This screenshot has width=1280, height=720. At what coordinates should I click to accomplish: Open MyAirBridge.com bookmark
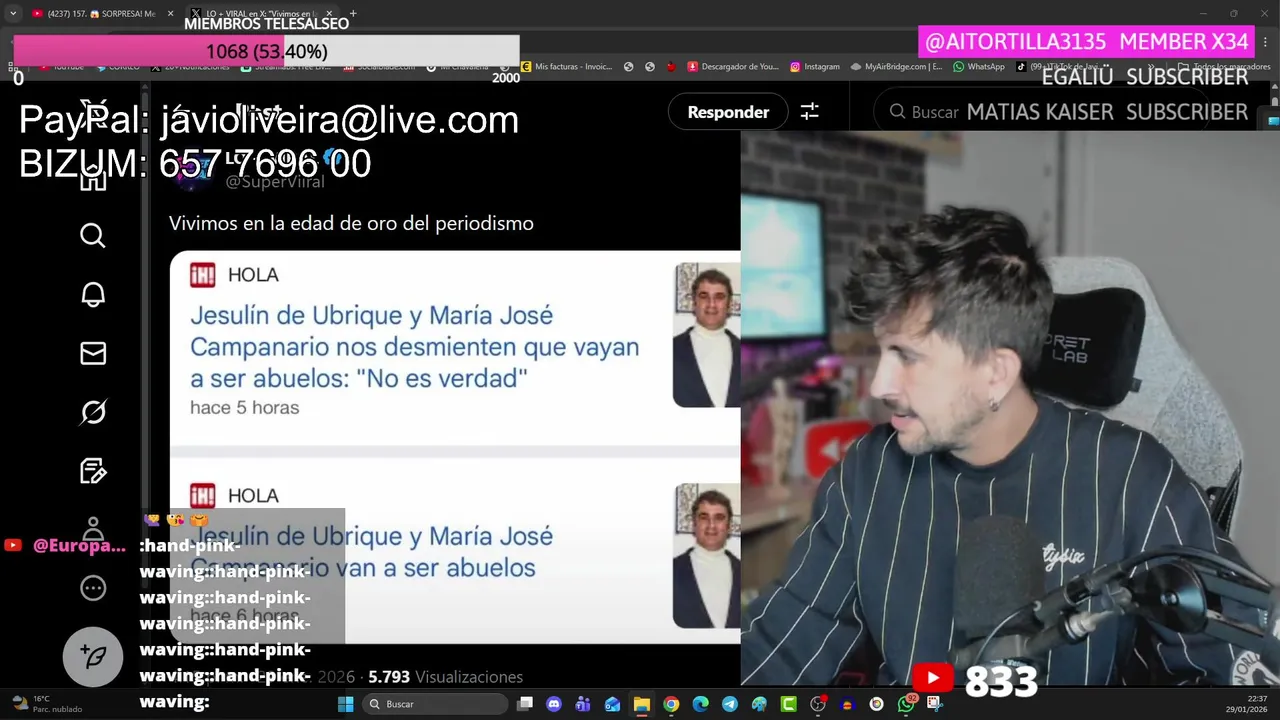click(x=897, y=67)
